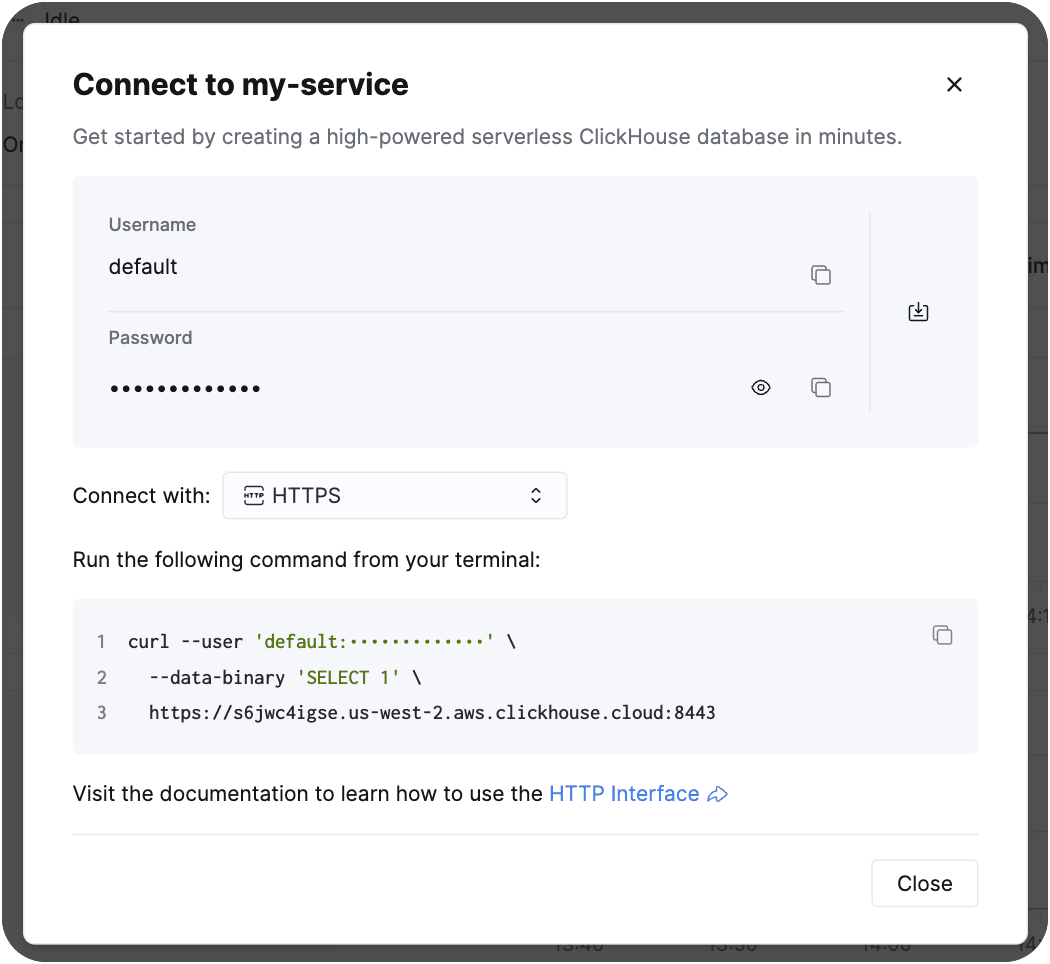Viewport: 1050px width, 964px height.
Task: Copy the curl command snippet
Action: coord(942,635)
